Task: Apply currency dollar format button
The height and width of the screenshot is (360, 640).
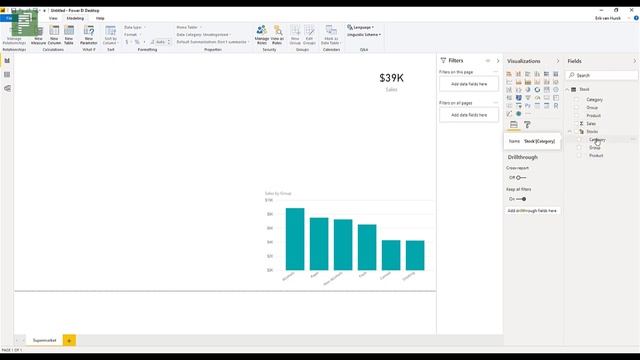Action: tap(127, 42)
